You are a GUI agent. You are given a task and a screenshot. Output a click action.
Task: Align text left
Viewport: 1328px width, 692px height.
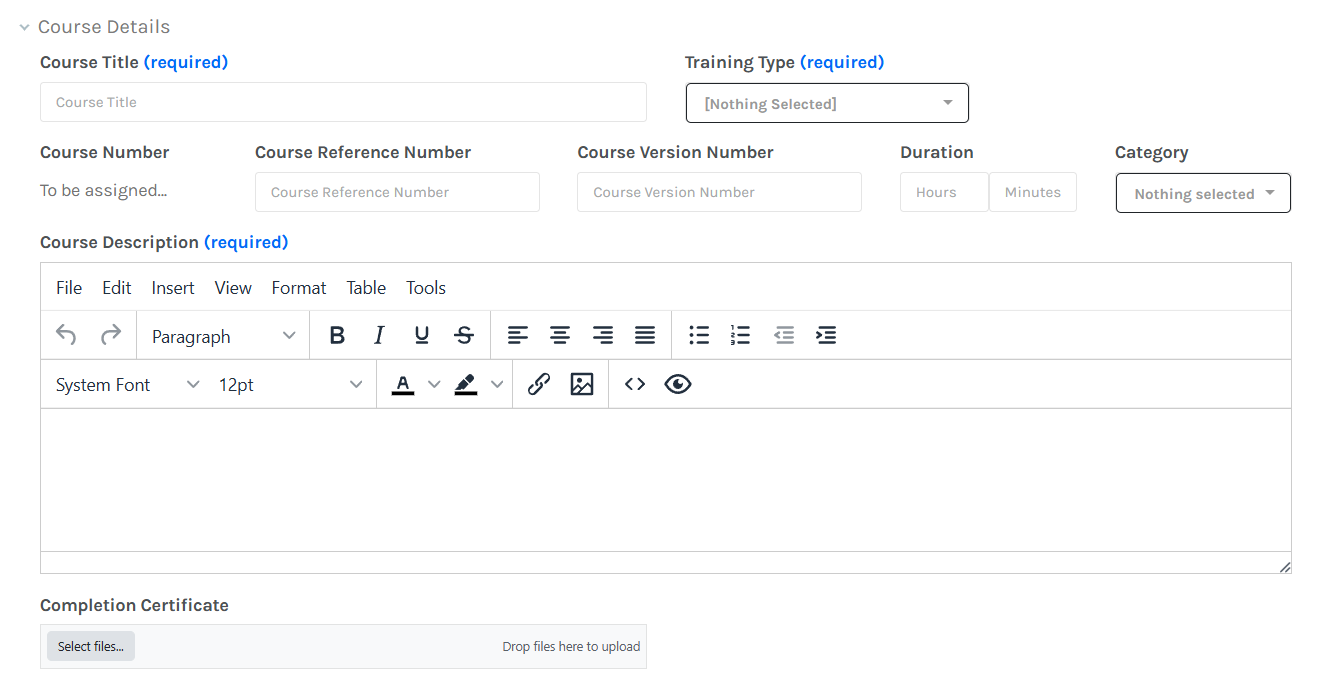pyautogui.click(x=518, y=336)
